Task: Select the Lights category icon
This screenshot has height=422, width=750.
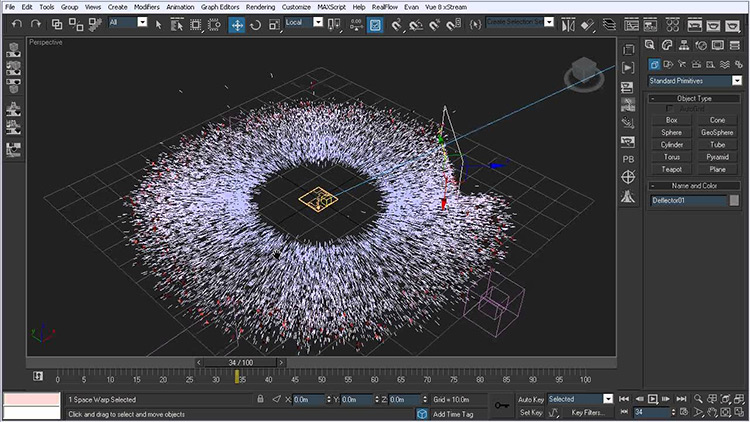Action: pos(682,64)
